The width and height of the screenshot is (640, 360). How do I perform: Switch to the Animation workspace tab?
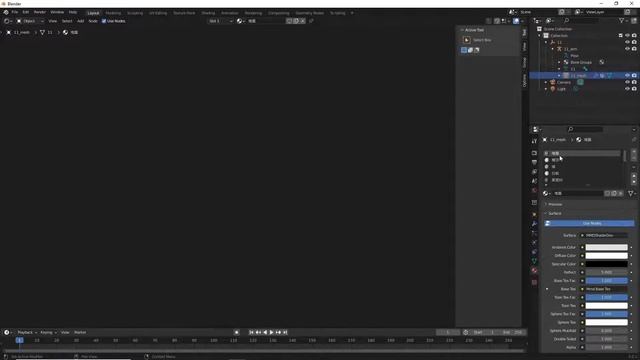[x=230, y=13]
